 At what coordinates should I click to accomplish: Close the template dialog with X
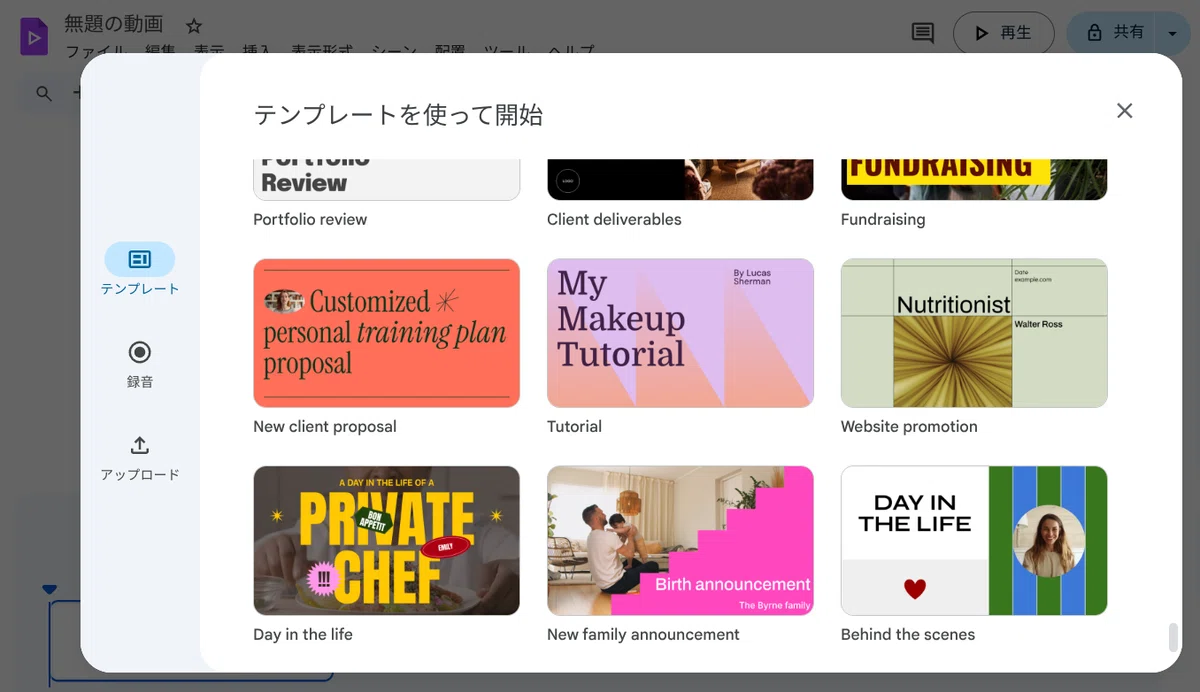pyautogui.click(x=1125, y=111)
